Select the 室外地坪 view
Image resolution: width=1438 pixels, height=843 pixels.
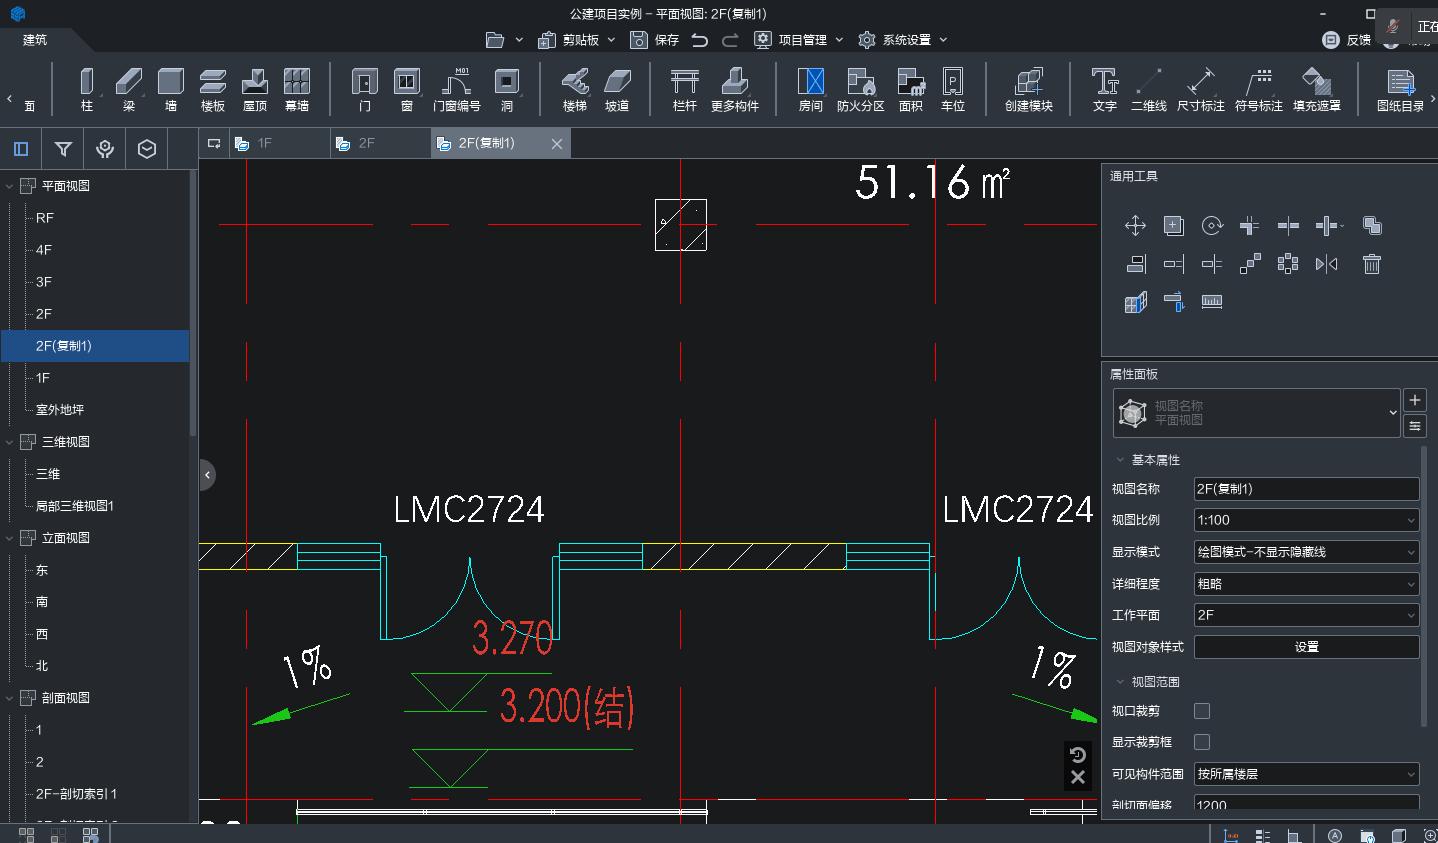60,410
